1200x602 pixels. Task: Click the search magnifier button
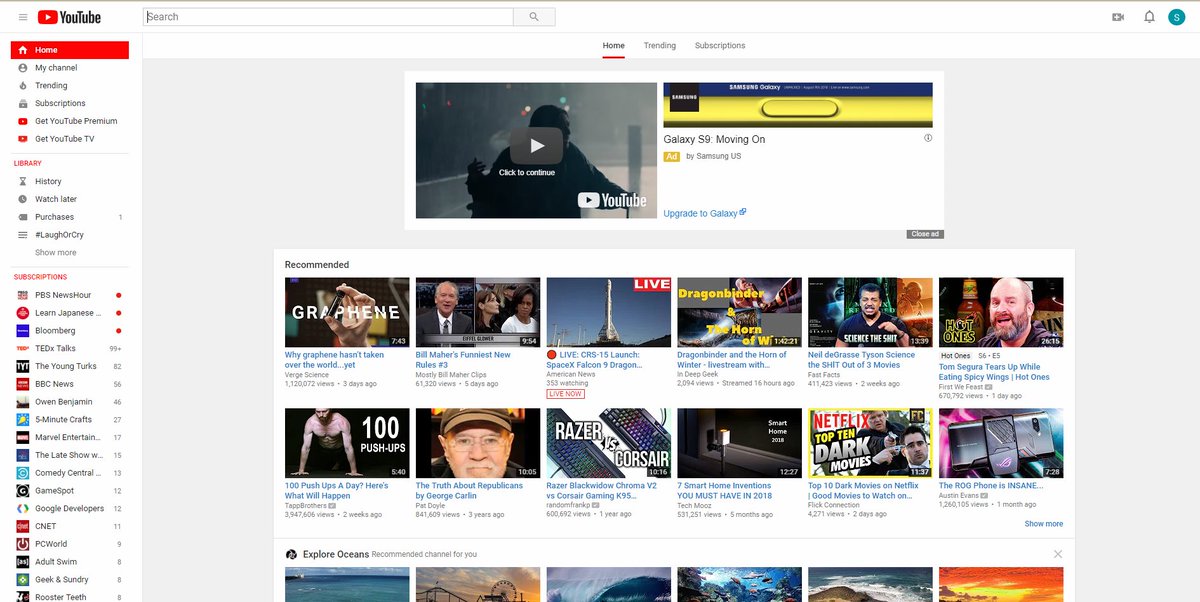534,17
